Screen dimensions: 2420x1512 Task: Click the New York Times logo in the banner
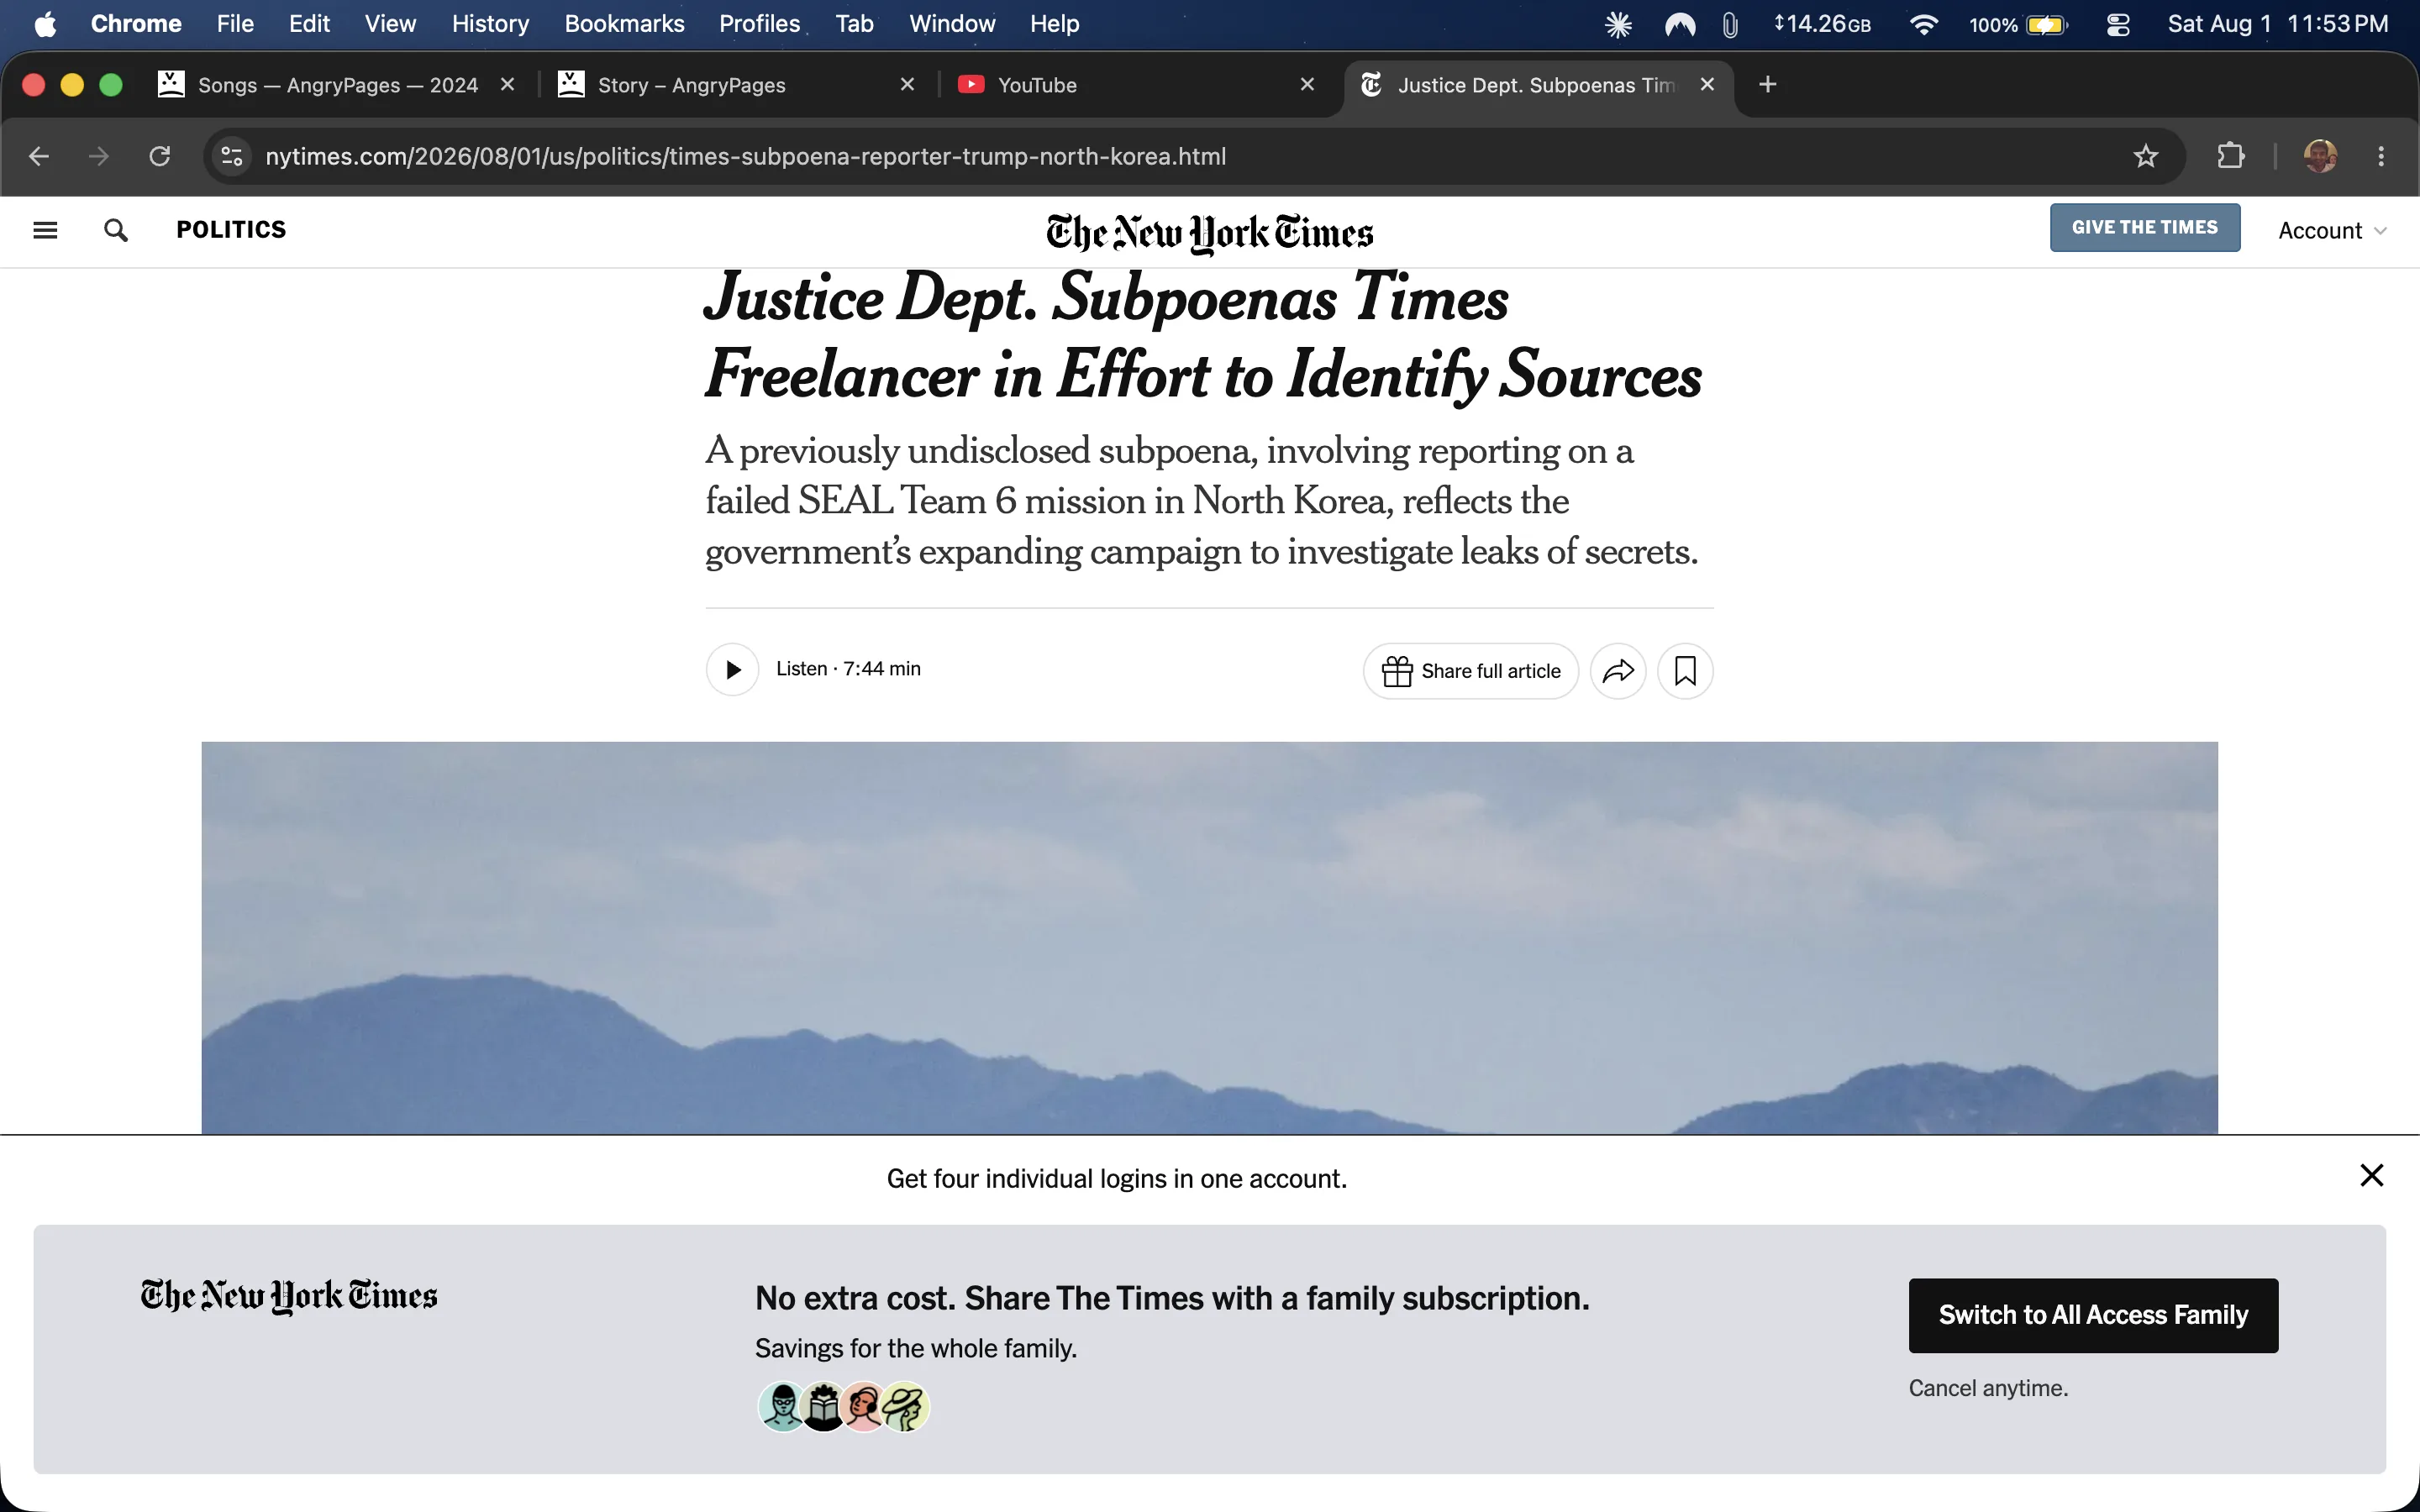289,1296
